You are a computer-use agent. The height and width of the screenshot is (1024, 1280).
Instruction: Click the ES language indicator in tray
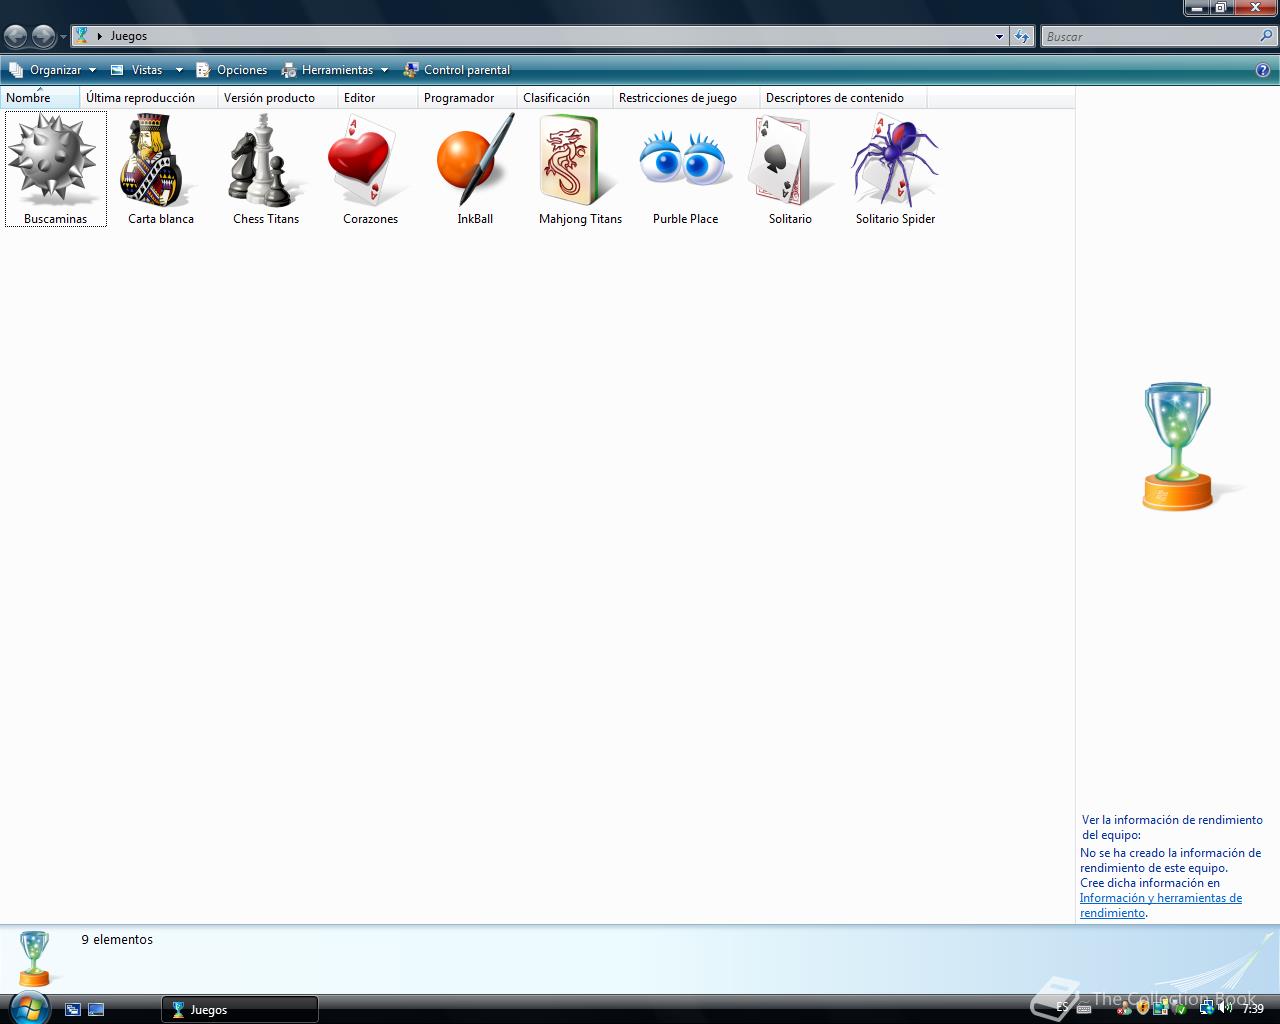(1062, 1008)
